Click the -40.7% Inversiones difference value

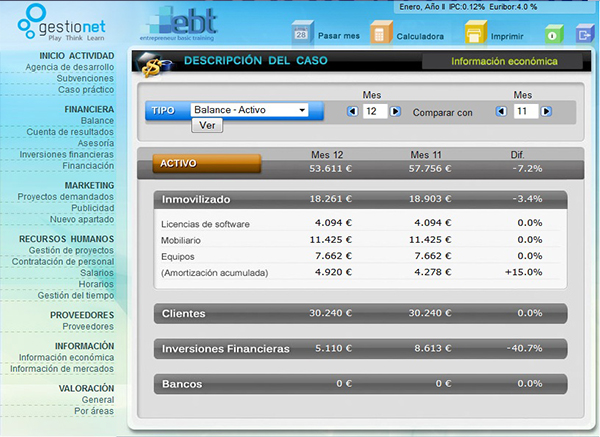tap(524, 349)
